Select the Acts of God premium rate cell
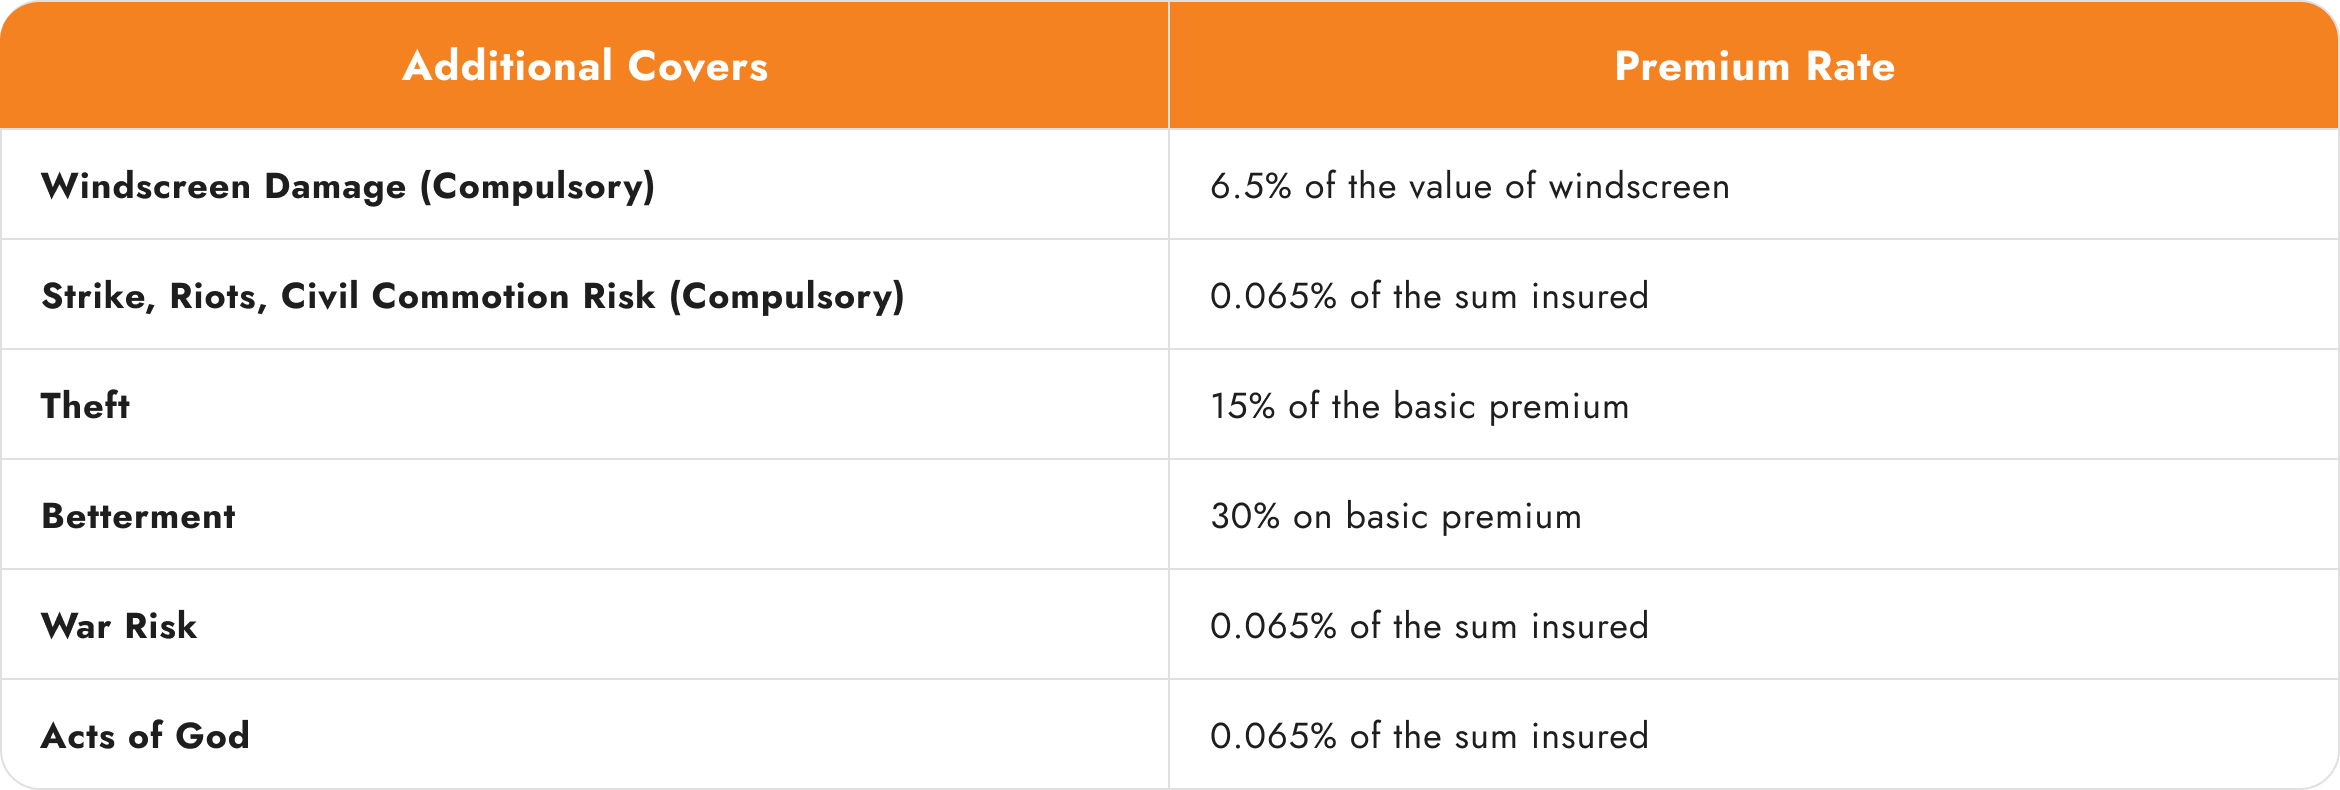2340x790 pixels. pyautogui.click(x=1429, y=736)
